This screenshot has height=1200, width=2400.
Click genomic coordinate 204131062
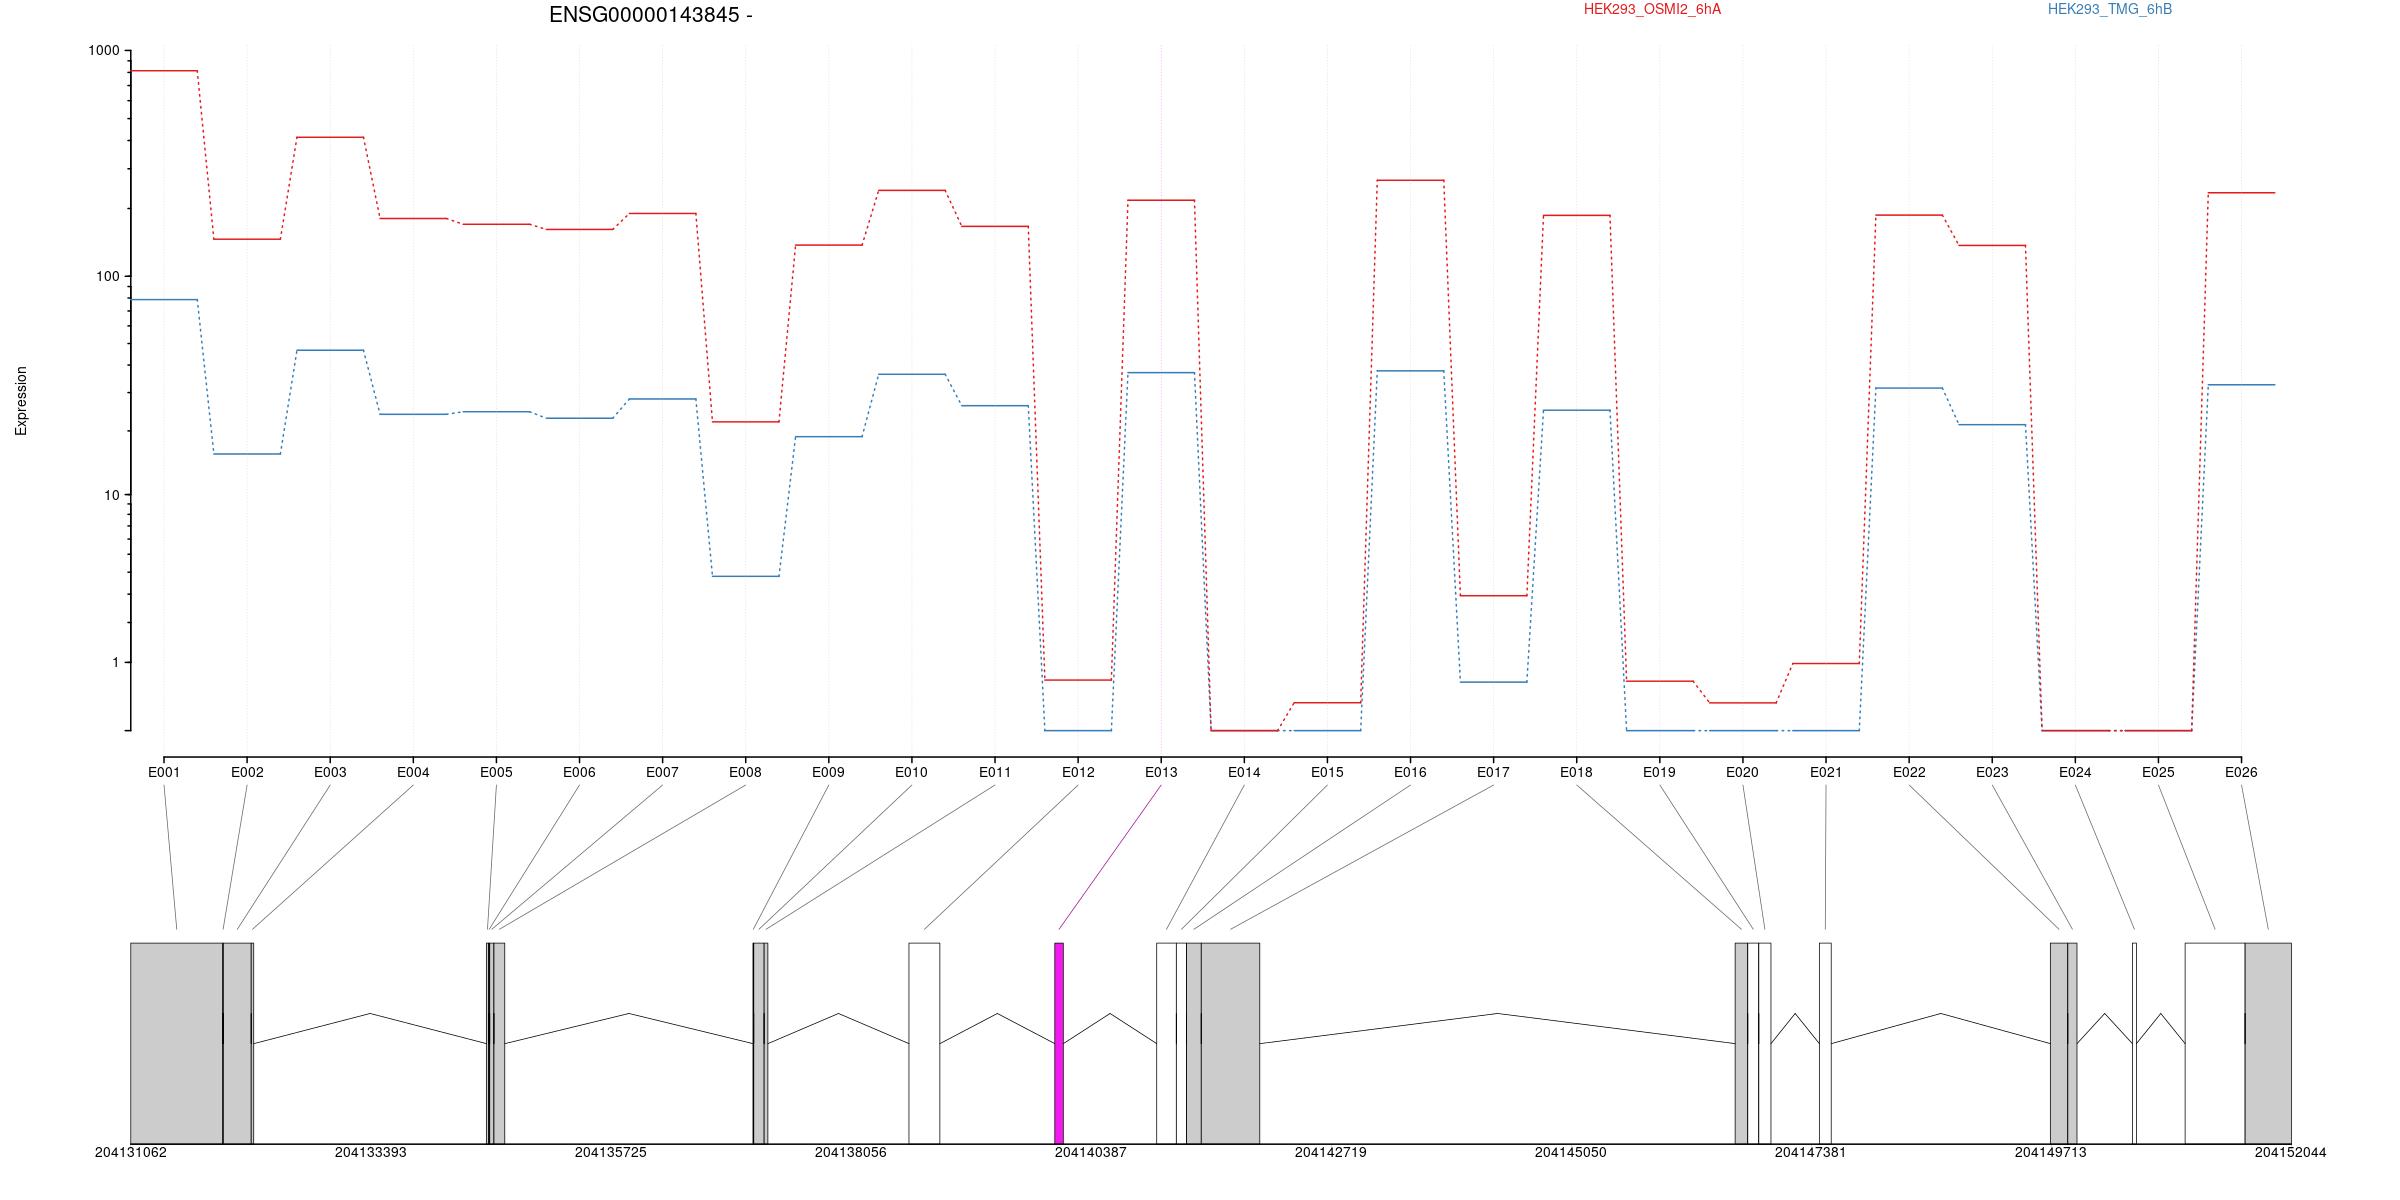click(x=131, y=1153)
